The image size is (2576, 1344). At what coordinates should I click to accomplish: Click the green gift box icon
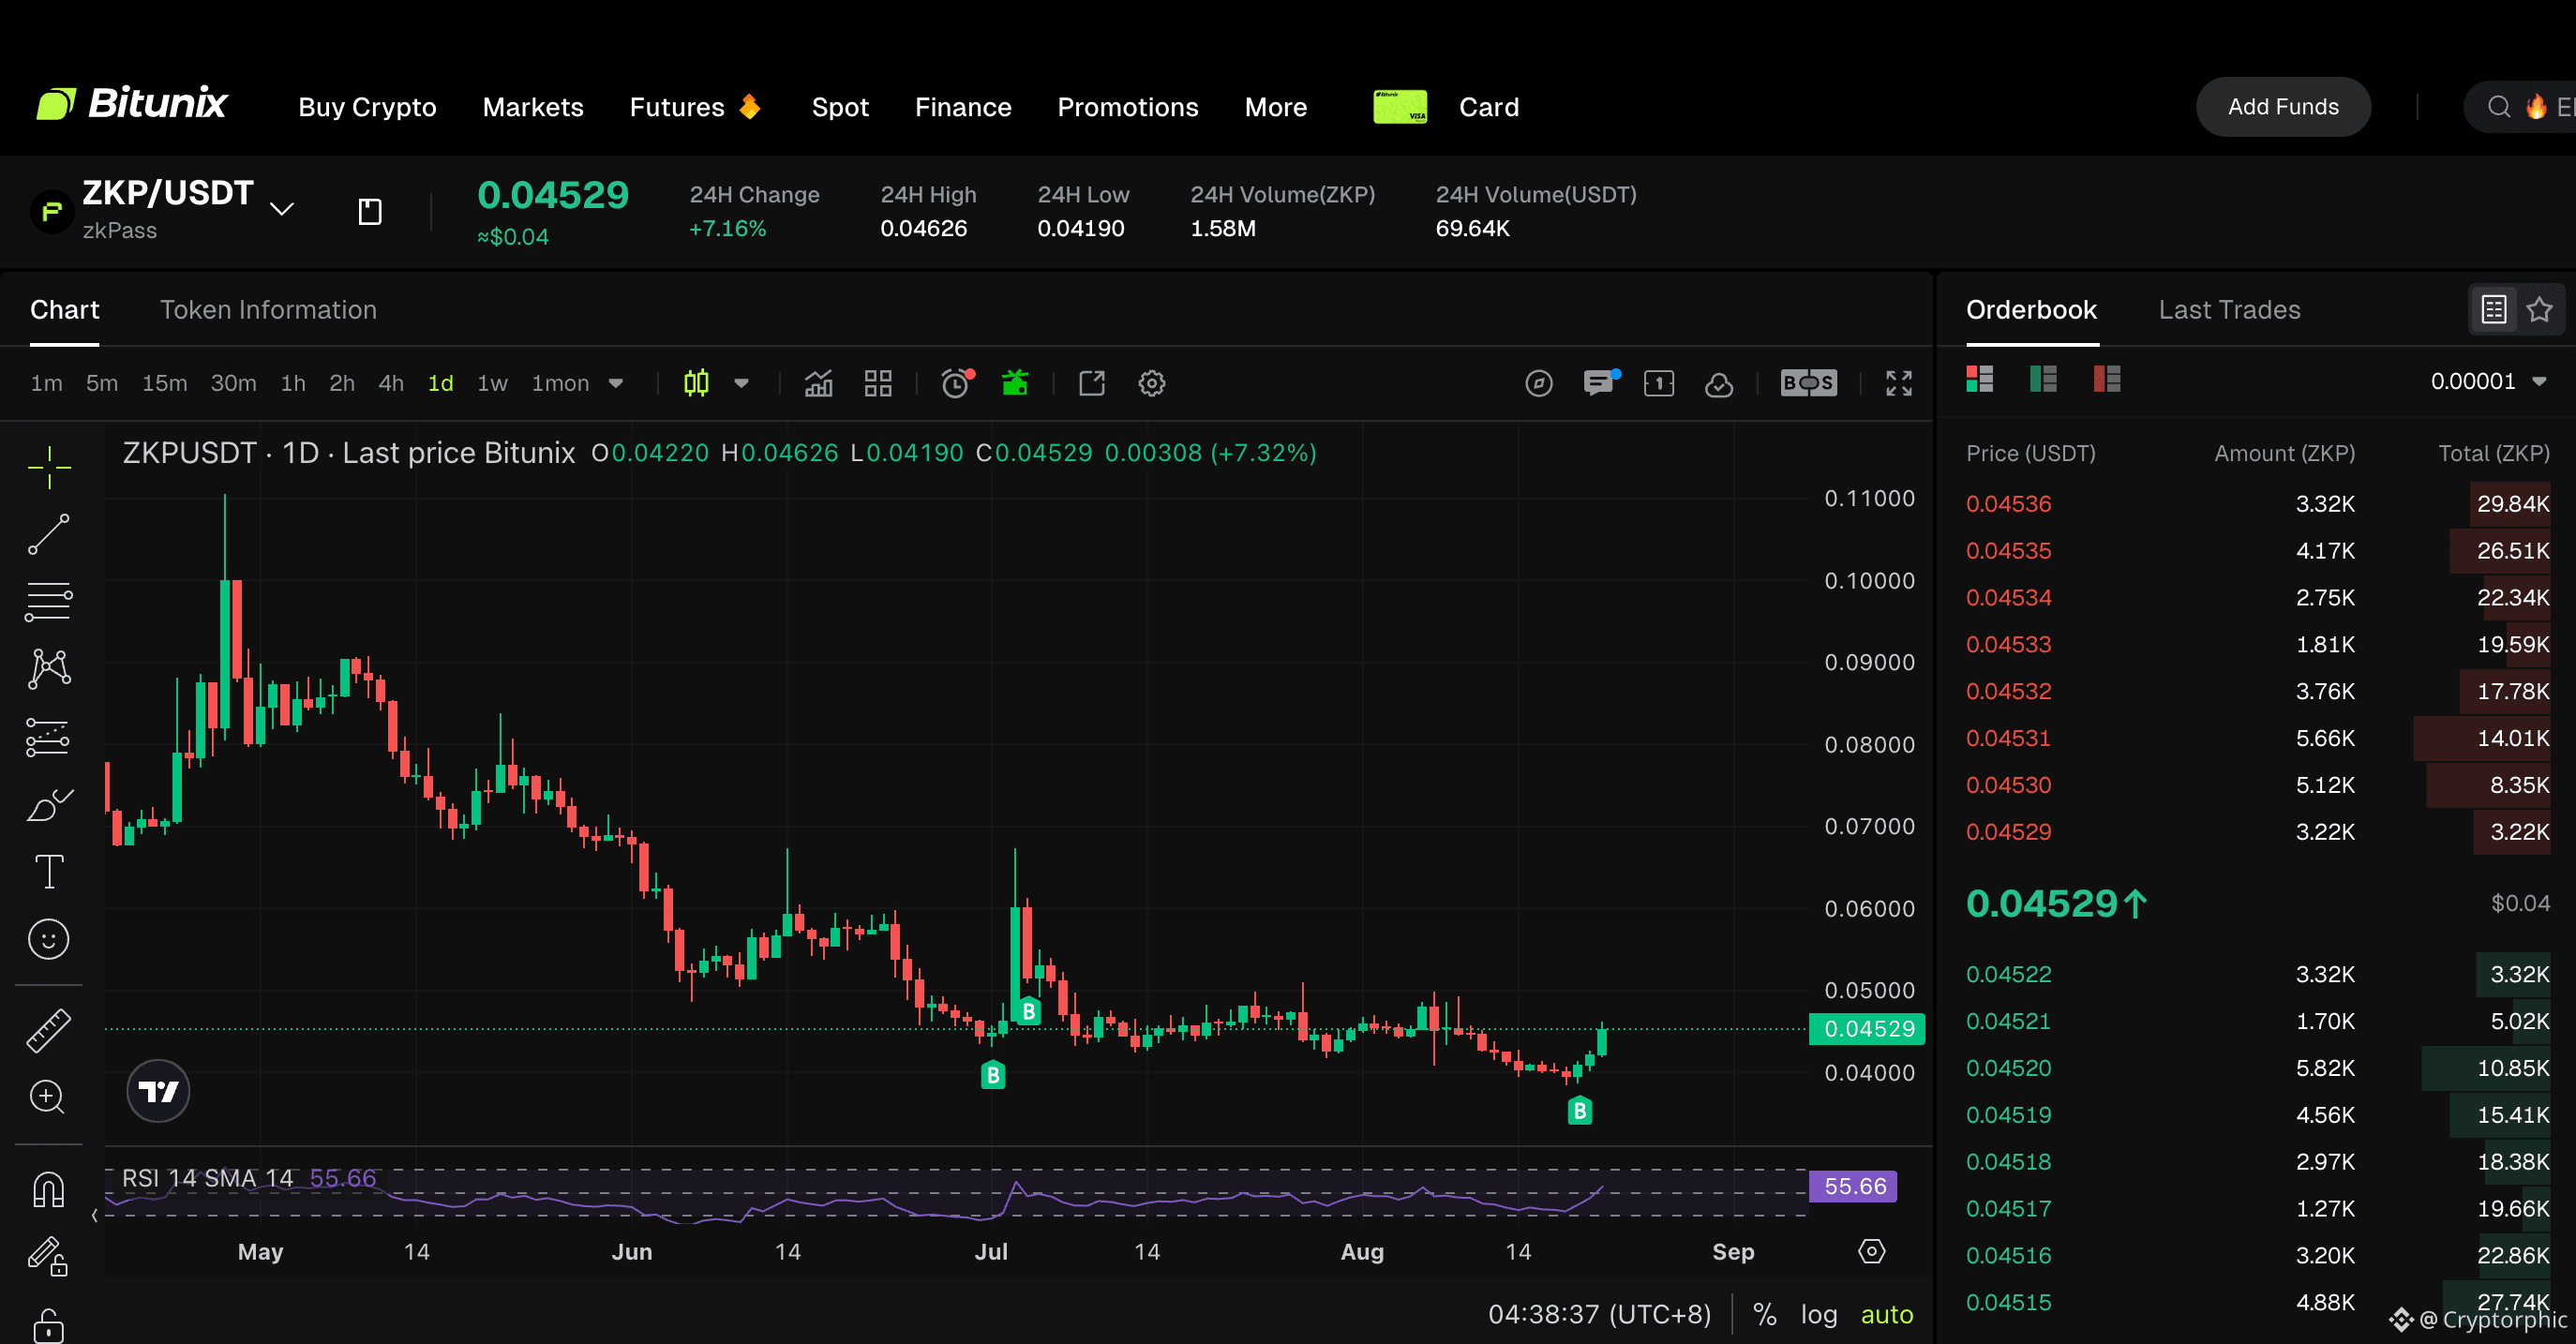tap(1015, 383)
